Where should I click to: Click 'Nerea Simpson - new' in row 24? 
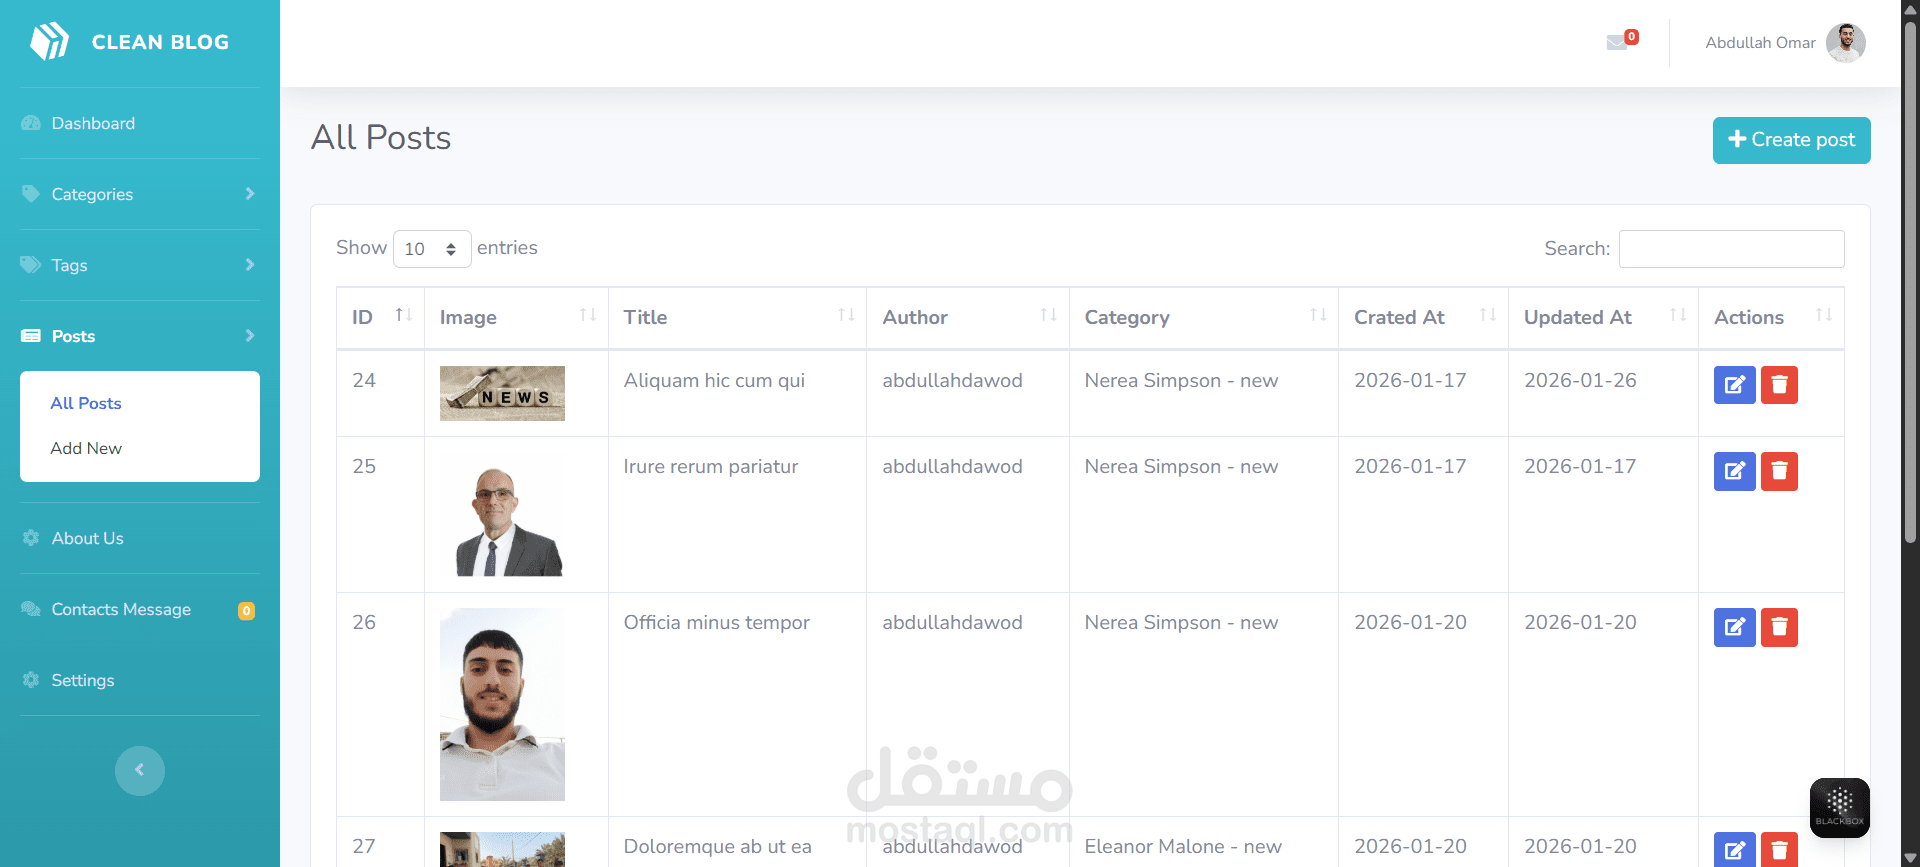(1181, 380)
